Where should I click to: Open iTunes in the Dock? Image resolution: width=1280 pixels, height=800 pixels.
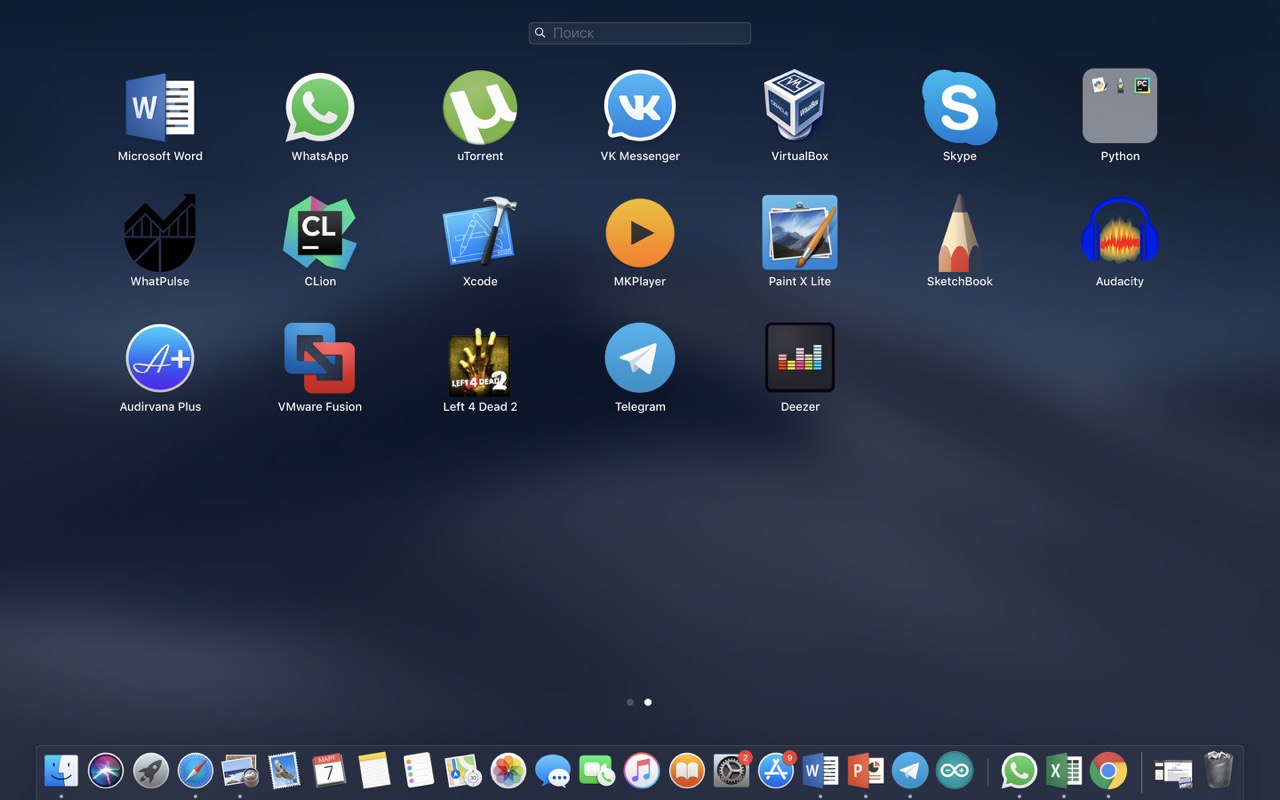click(642, 770)
